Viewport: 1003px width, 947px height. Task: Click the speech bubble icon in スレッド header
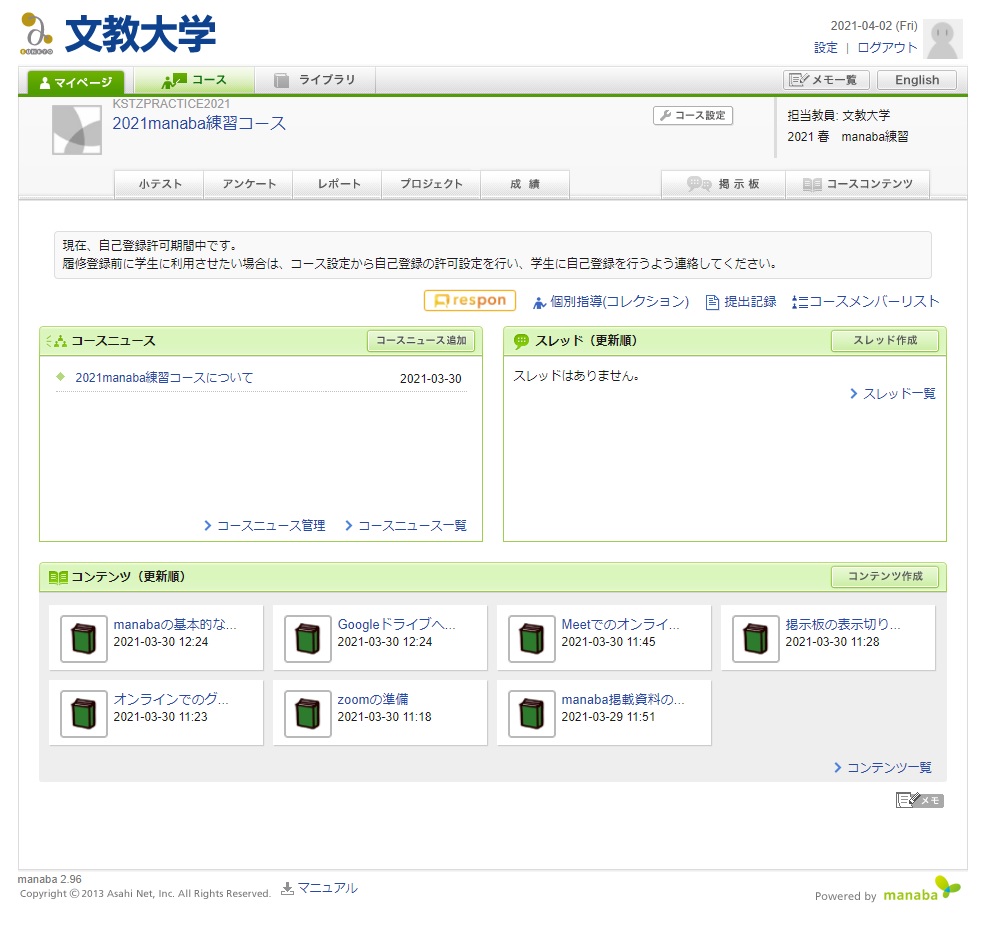point(521,341)
